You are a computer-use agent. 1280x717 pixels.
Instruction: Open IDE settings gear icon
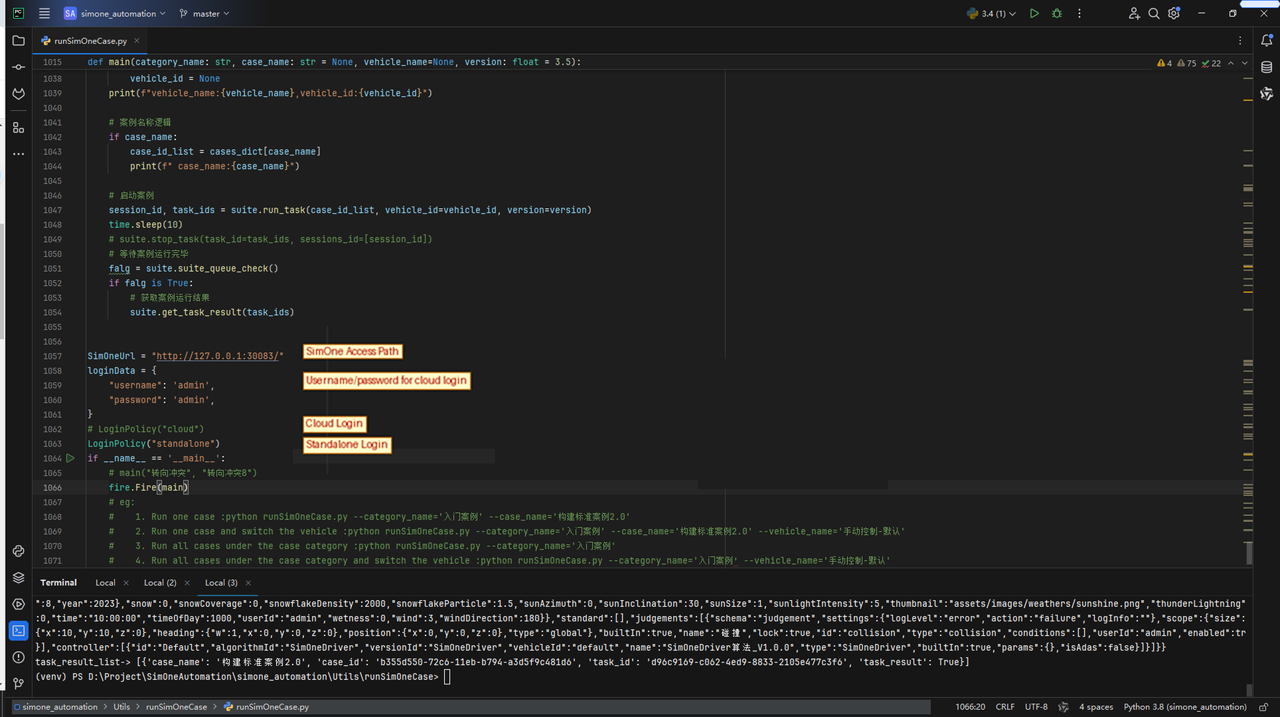coord(1174,14)
